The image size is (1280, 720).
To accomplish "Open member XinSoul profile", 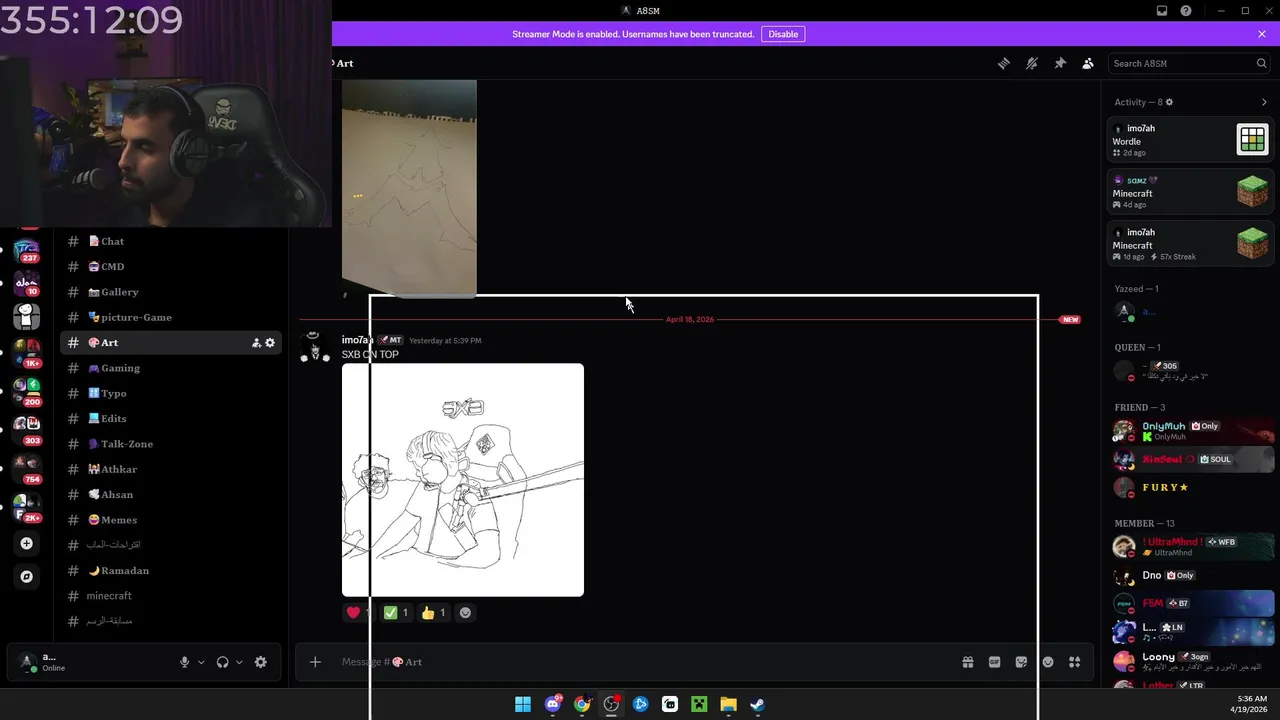I will [x=1193, y=459].
